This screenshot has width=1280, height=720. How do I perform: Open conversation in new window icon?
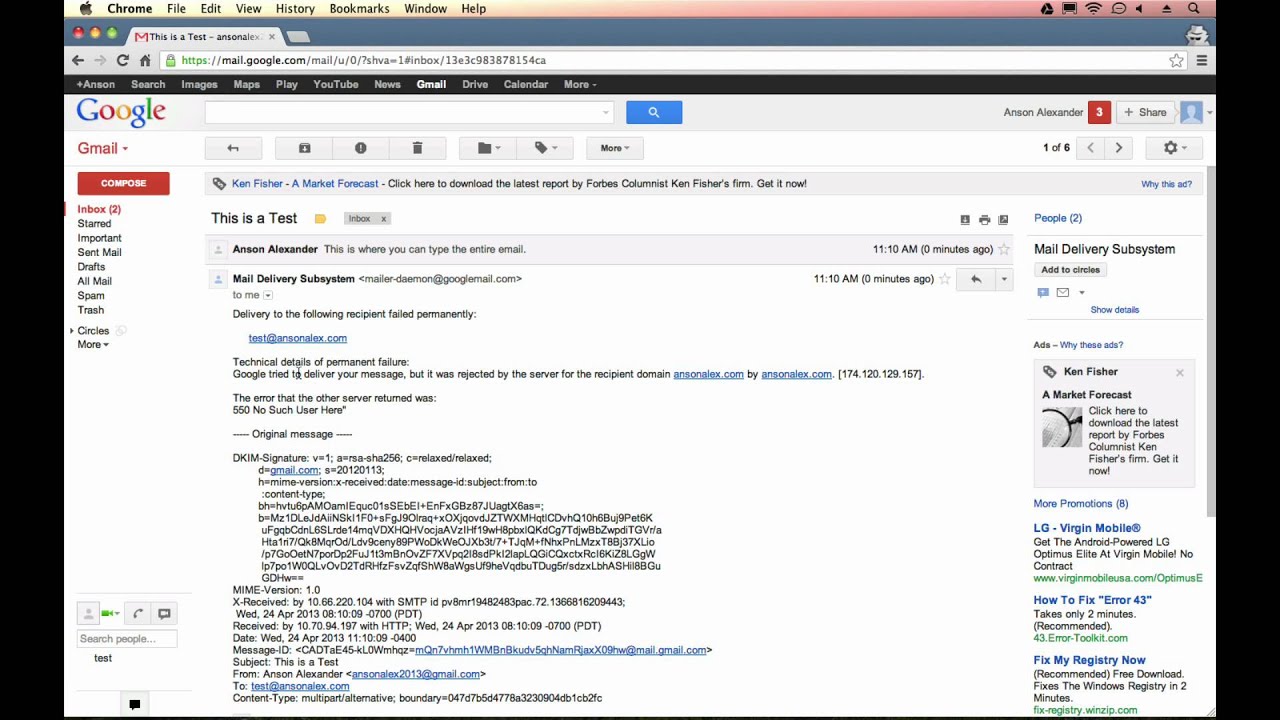[1003, 219]
